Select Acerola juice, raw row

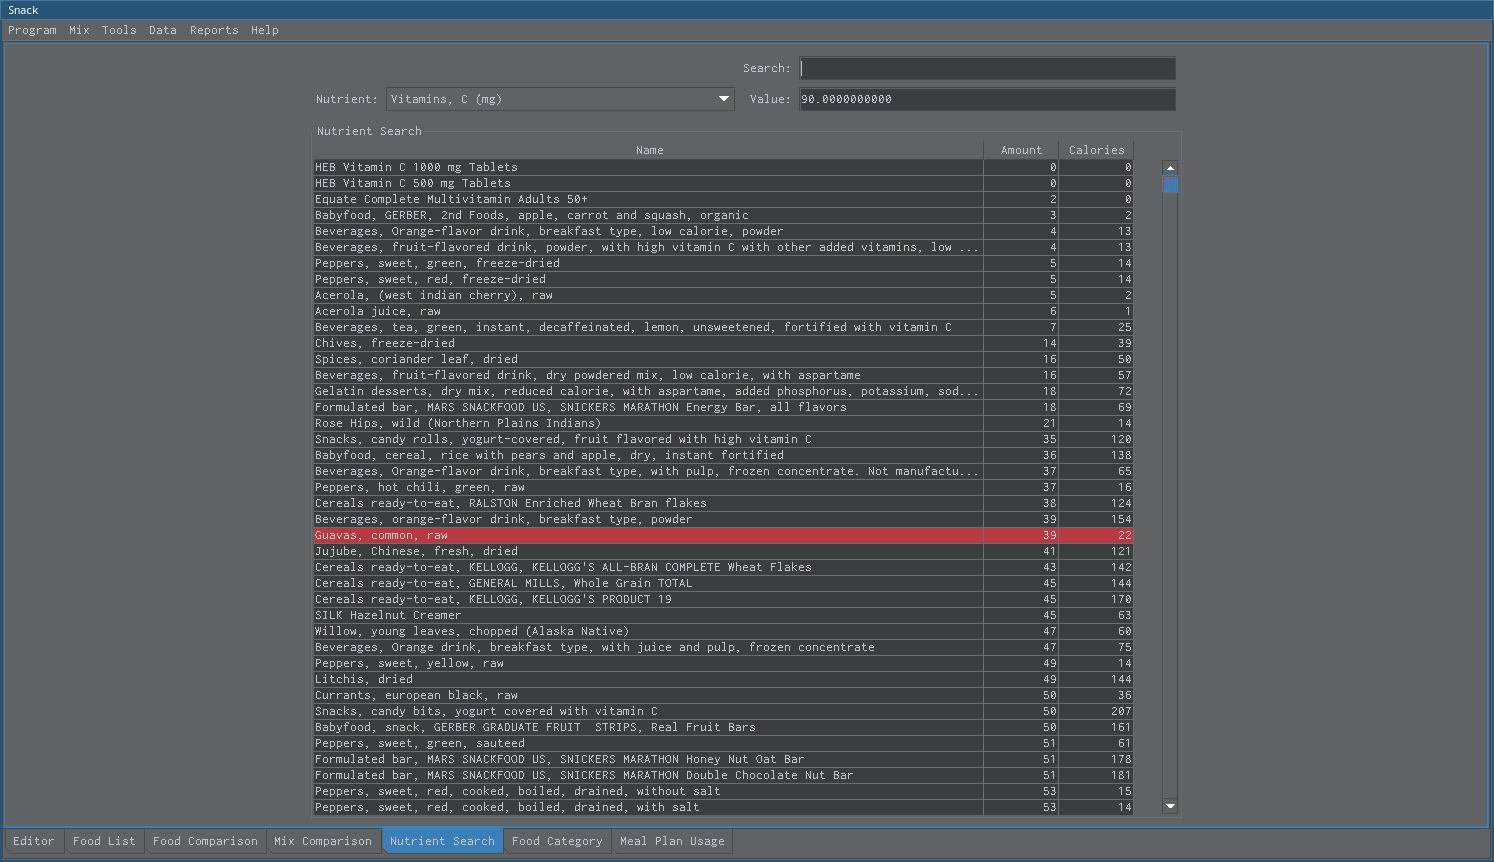[x=723, y=311]
